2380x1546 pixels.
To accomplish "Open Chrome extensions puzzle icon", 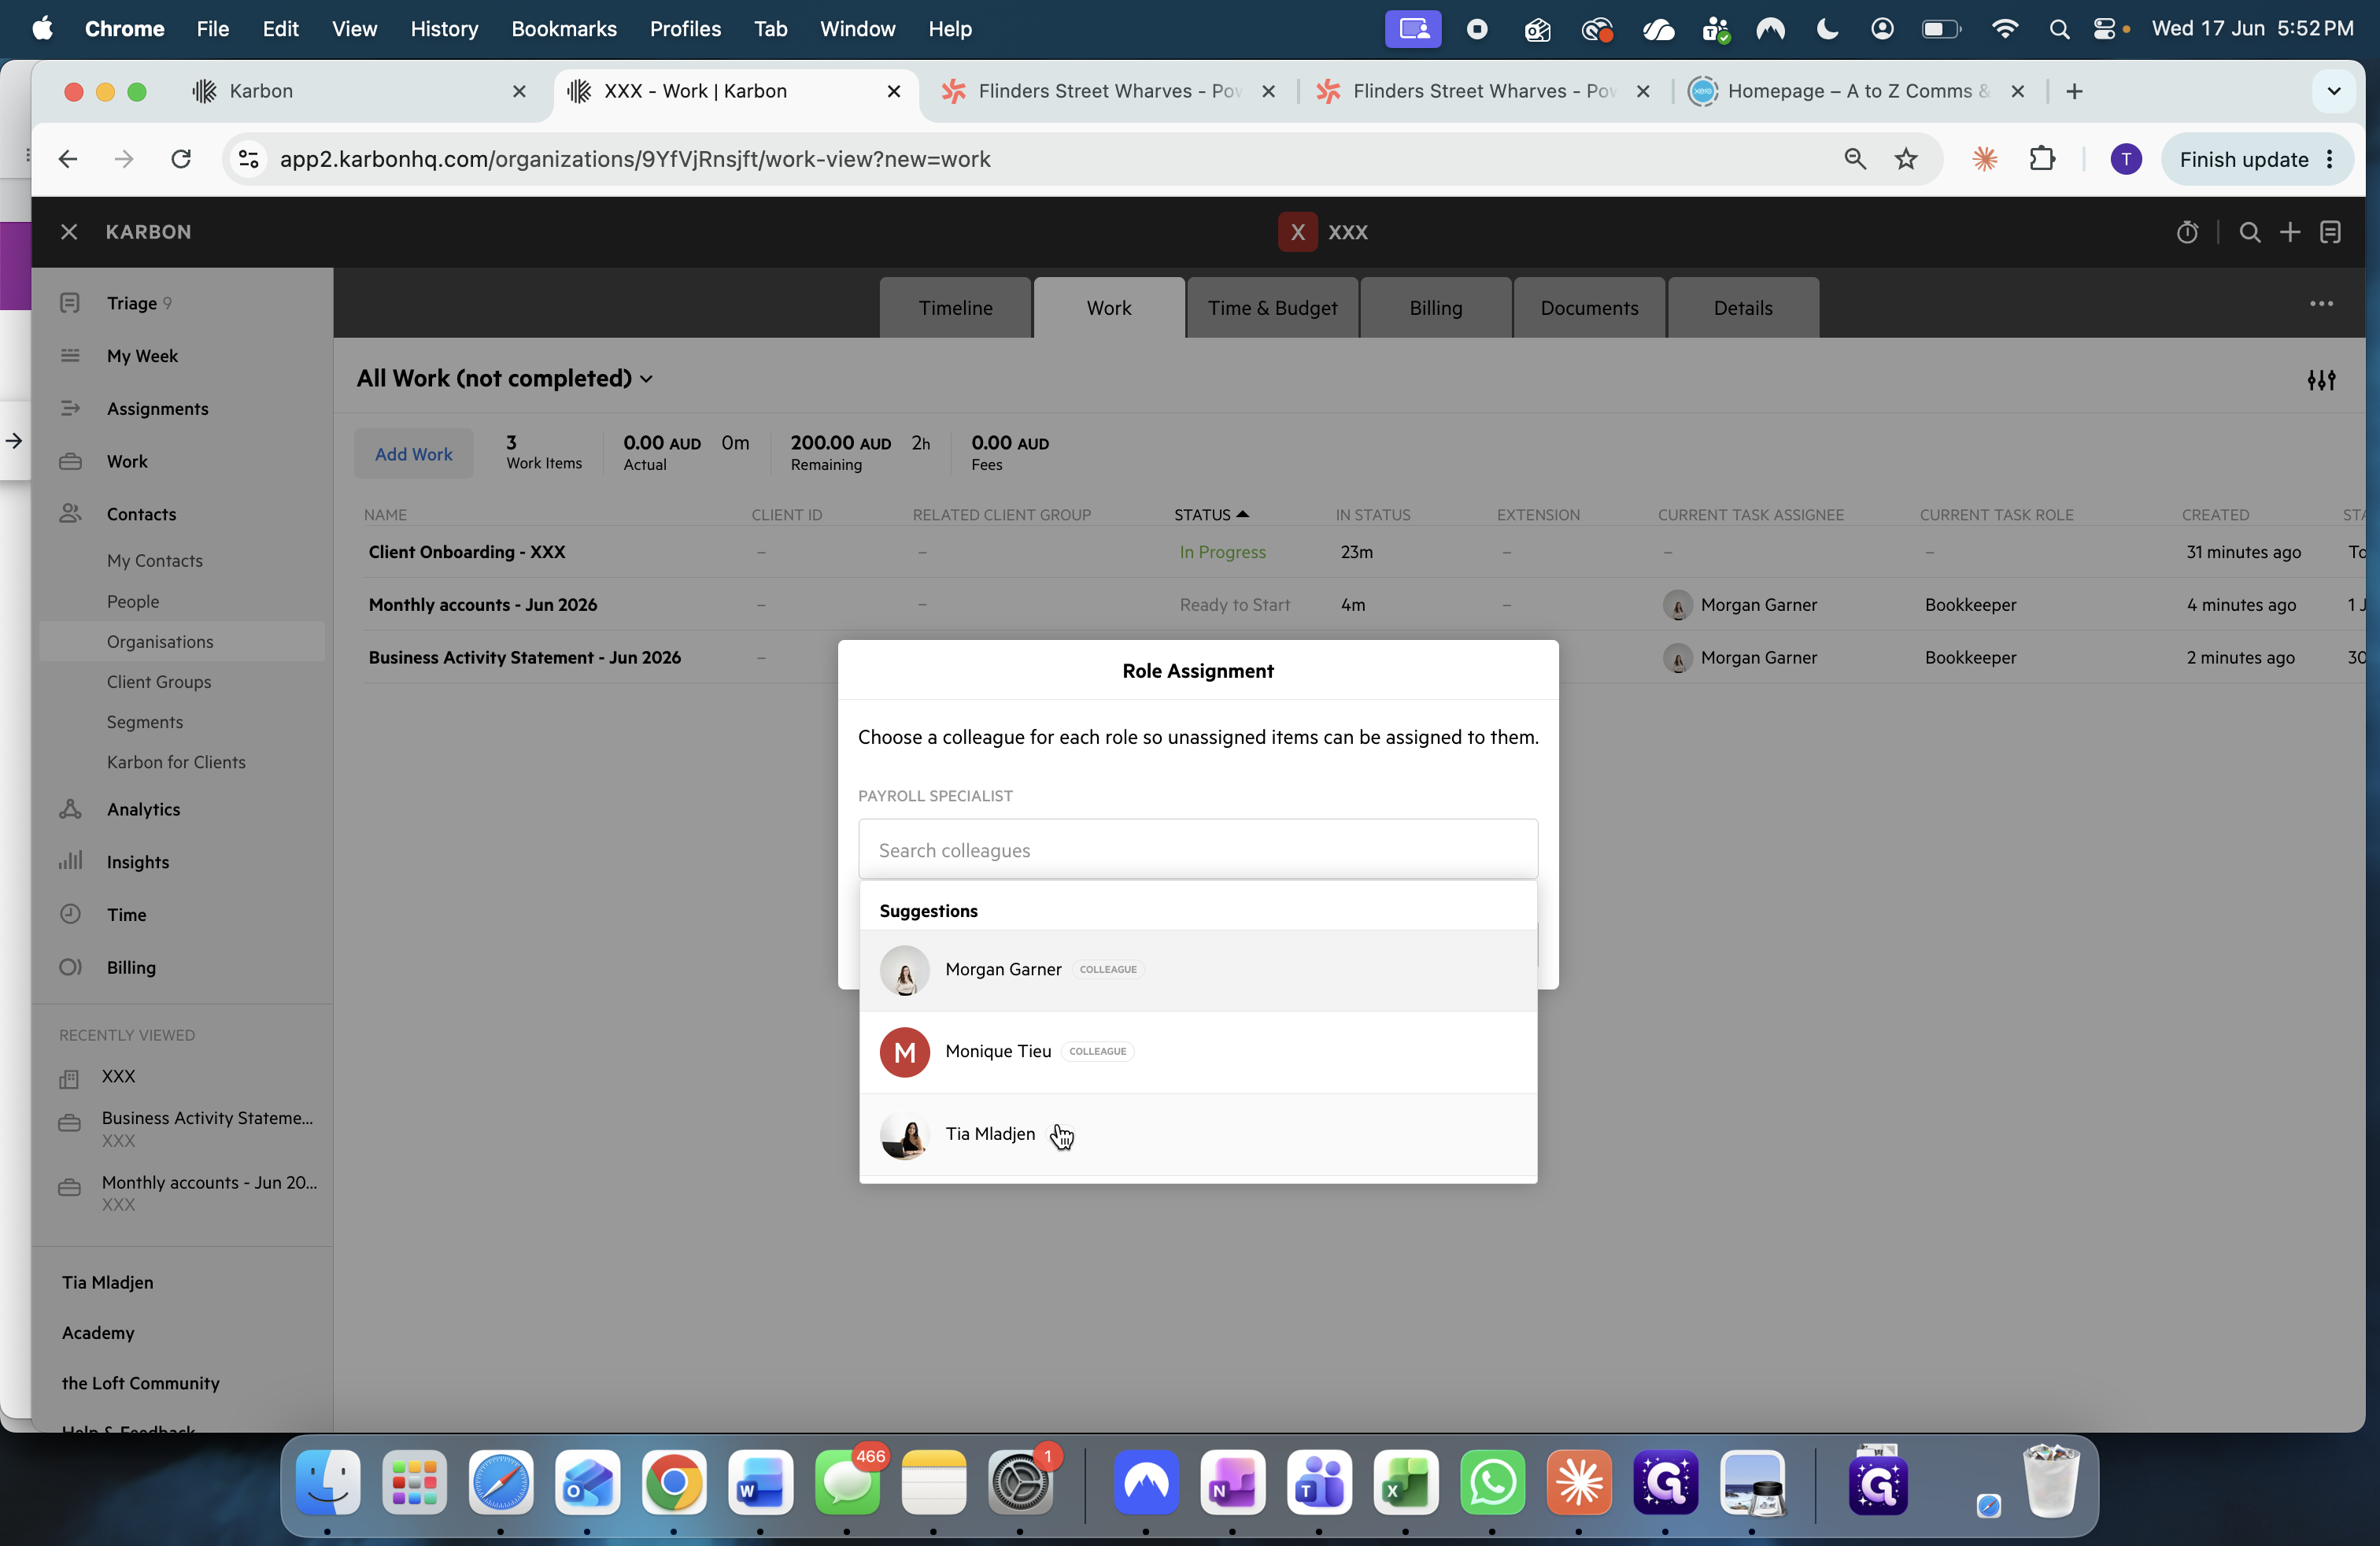I will 2042,159.
